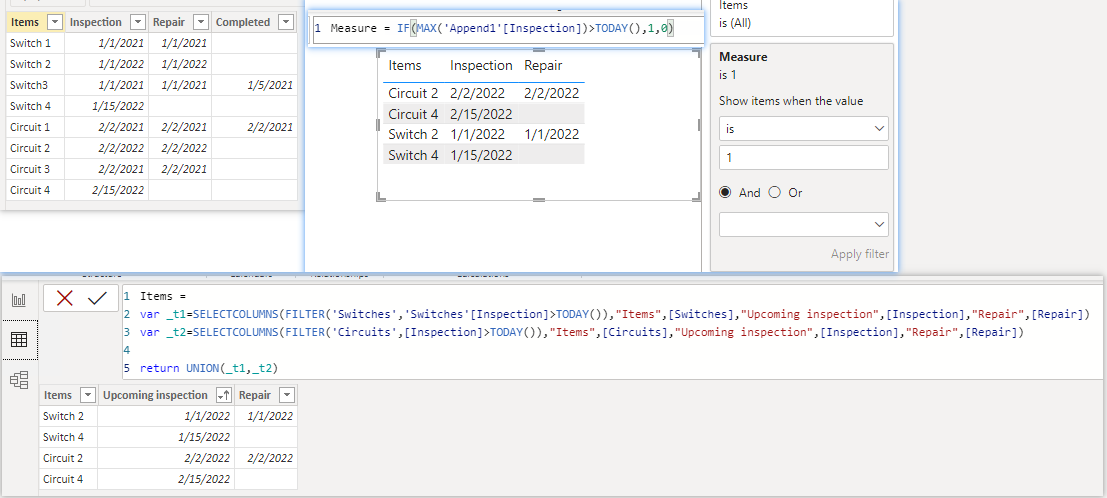The height and width of the screenshot is (498, 1107).
Task: Open Repair column dropdown in bottom table
Action: click(x=287, y=396)
